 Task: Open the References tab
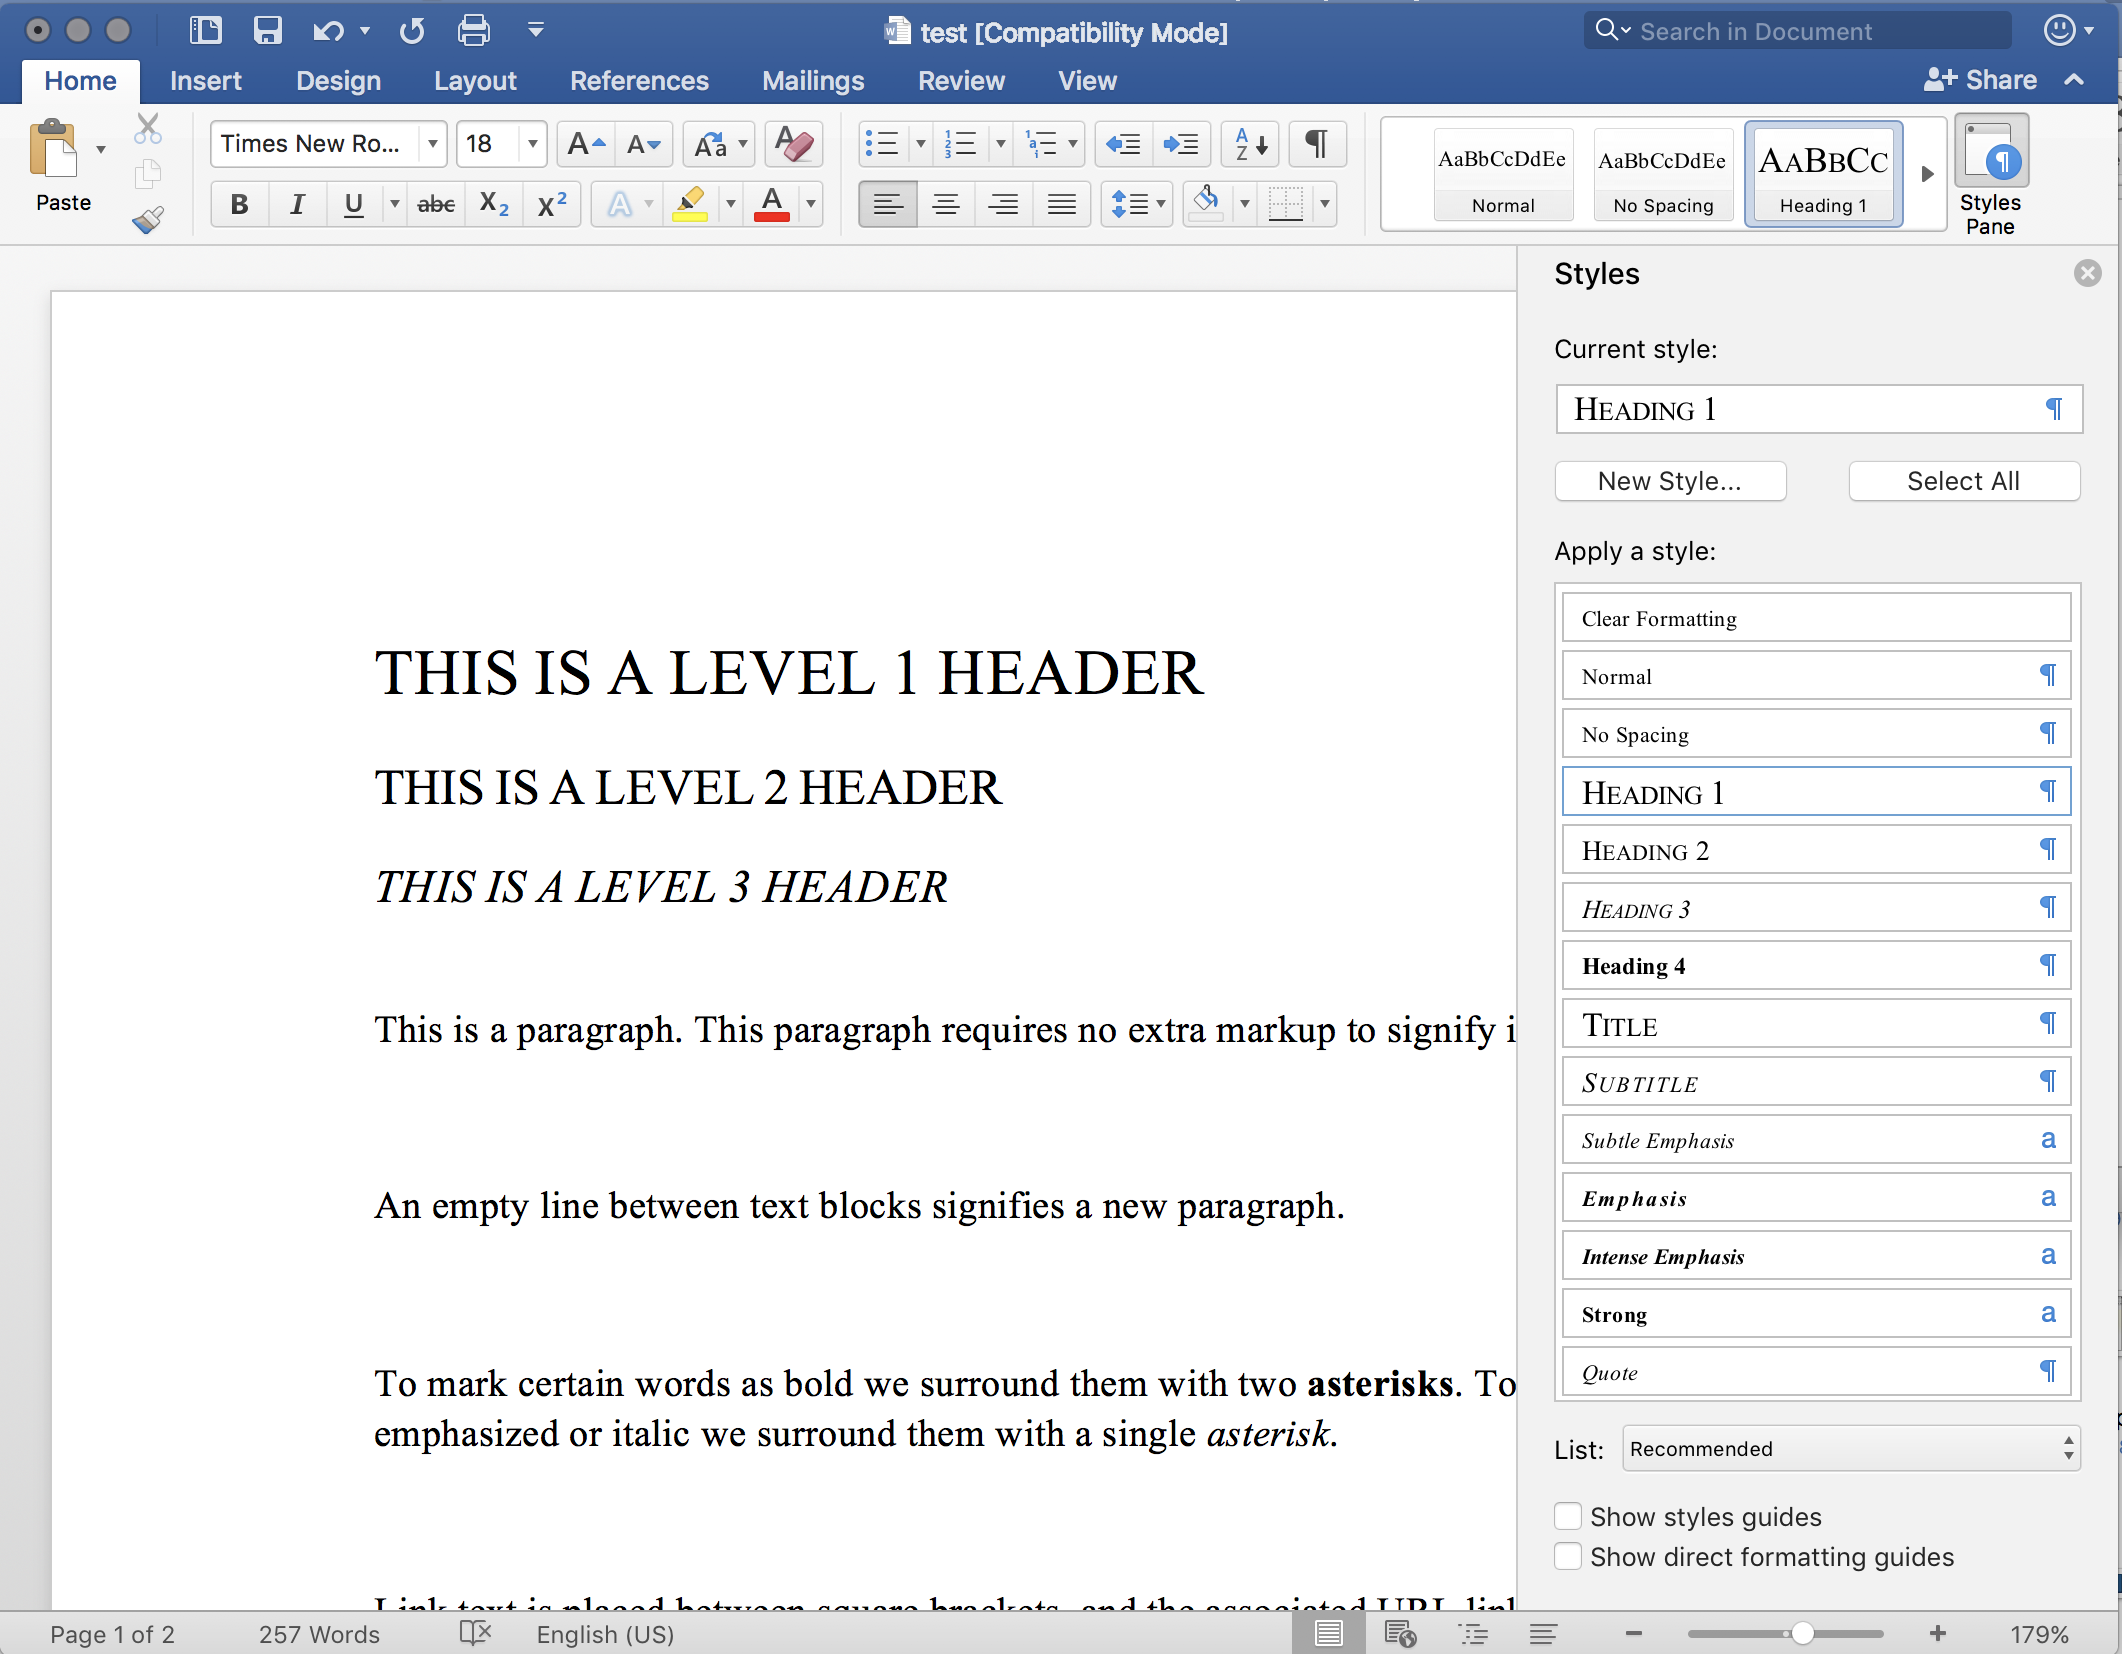tap(637, 79)
